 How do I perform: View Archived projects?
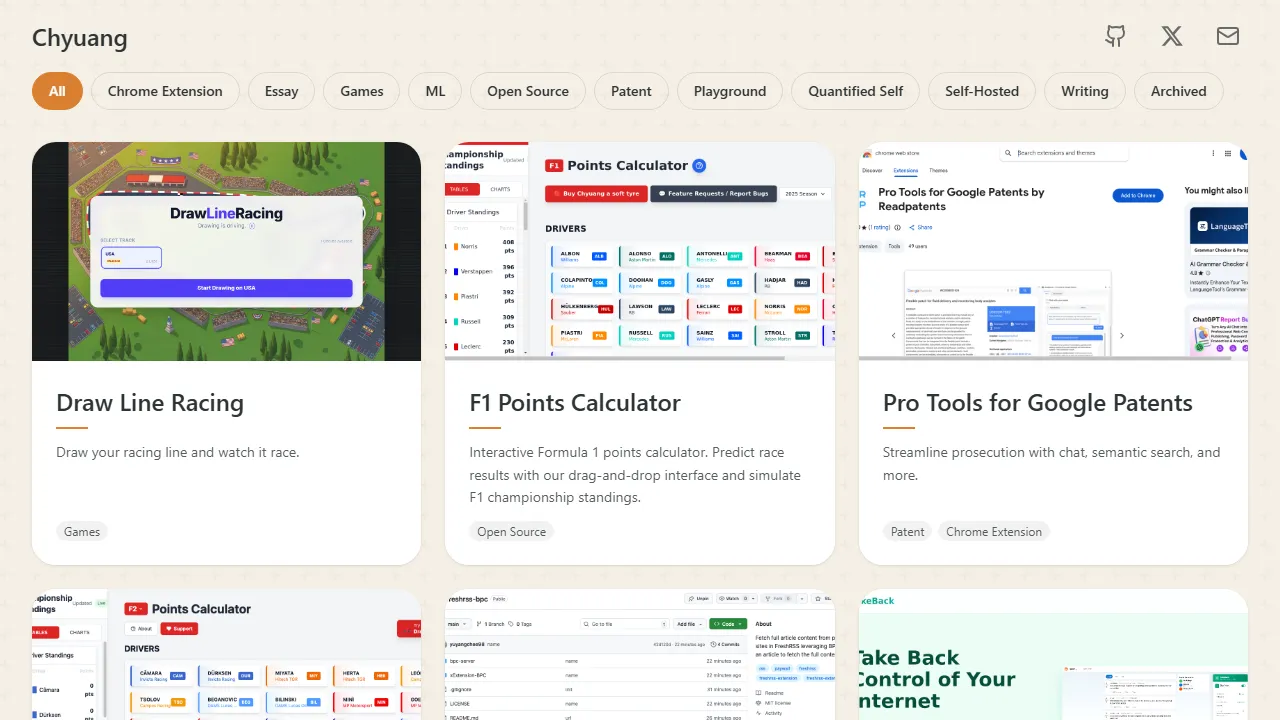point(1178,91)
